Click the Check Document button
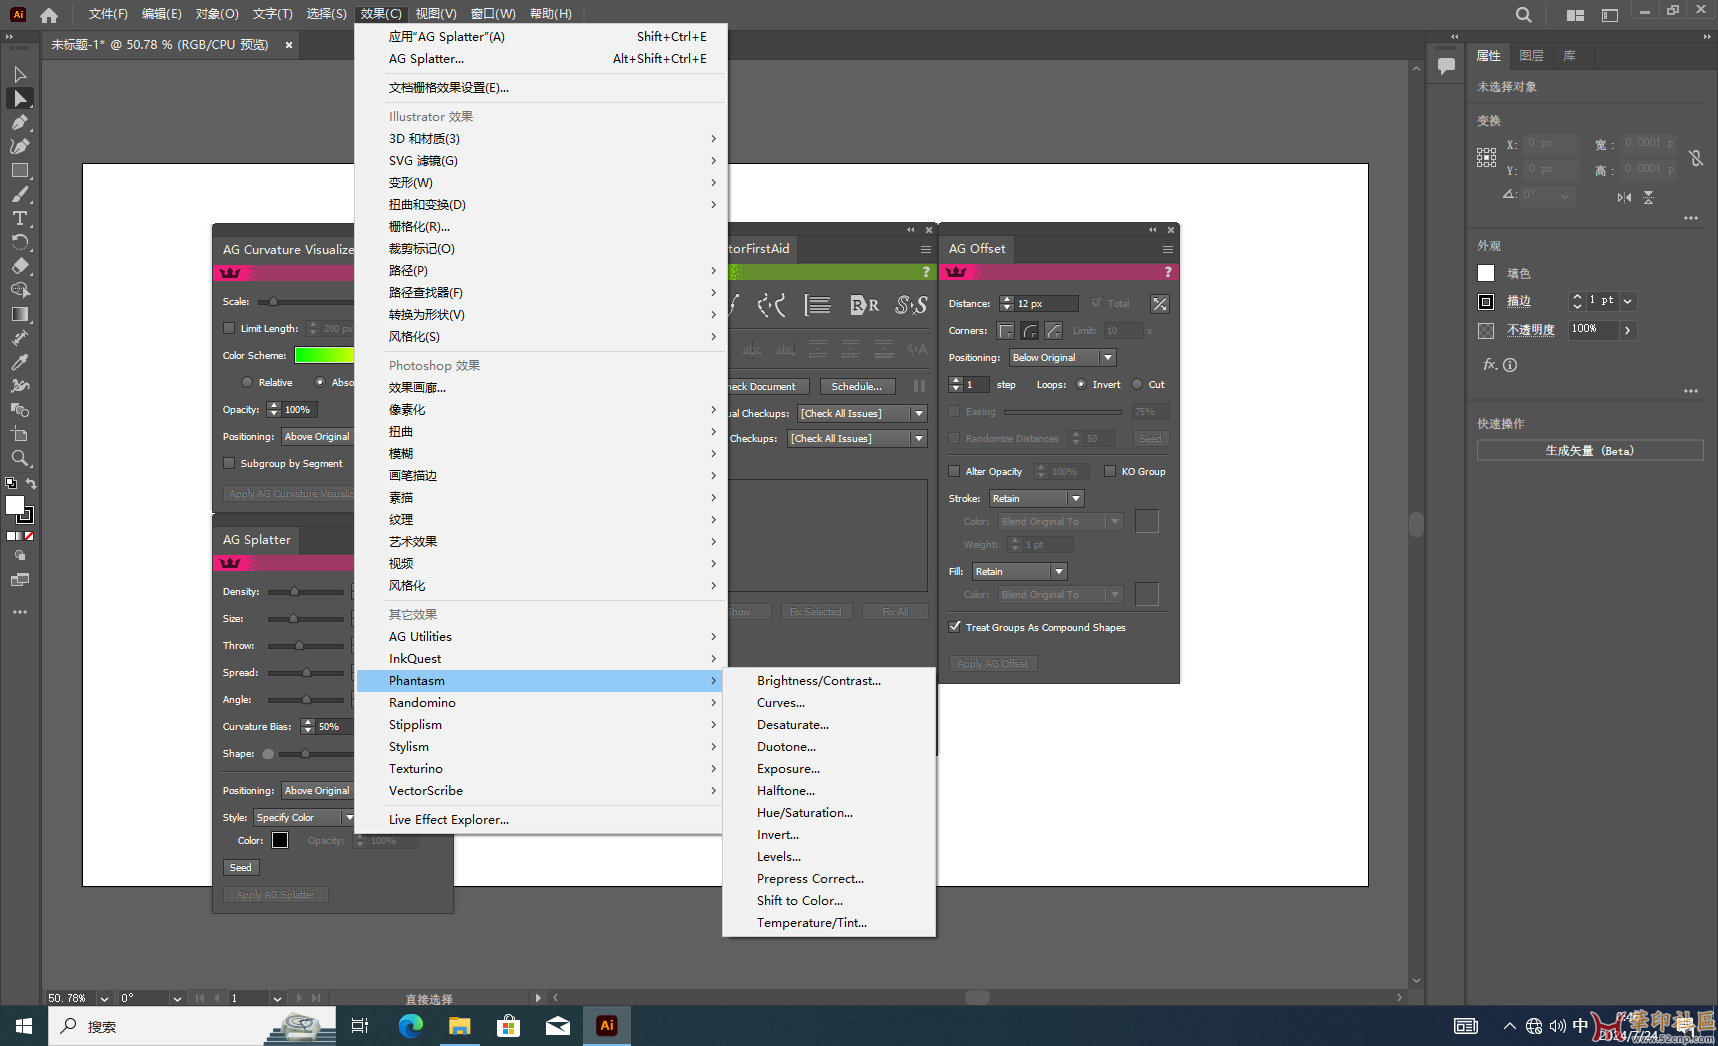 pyautogui.click(x=767, y=386)
